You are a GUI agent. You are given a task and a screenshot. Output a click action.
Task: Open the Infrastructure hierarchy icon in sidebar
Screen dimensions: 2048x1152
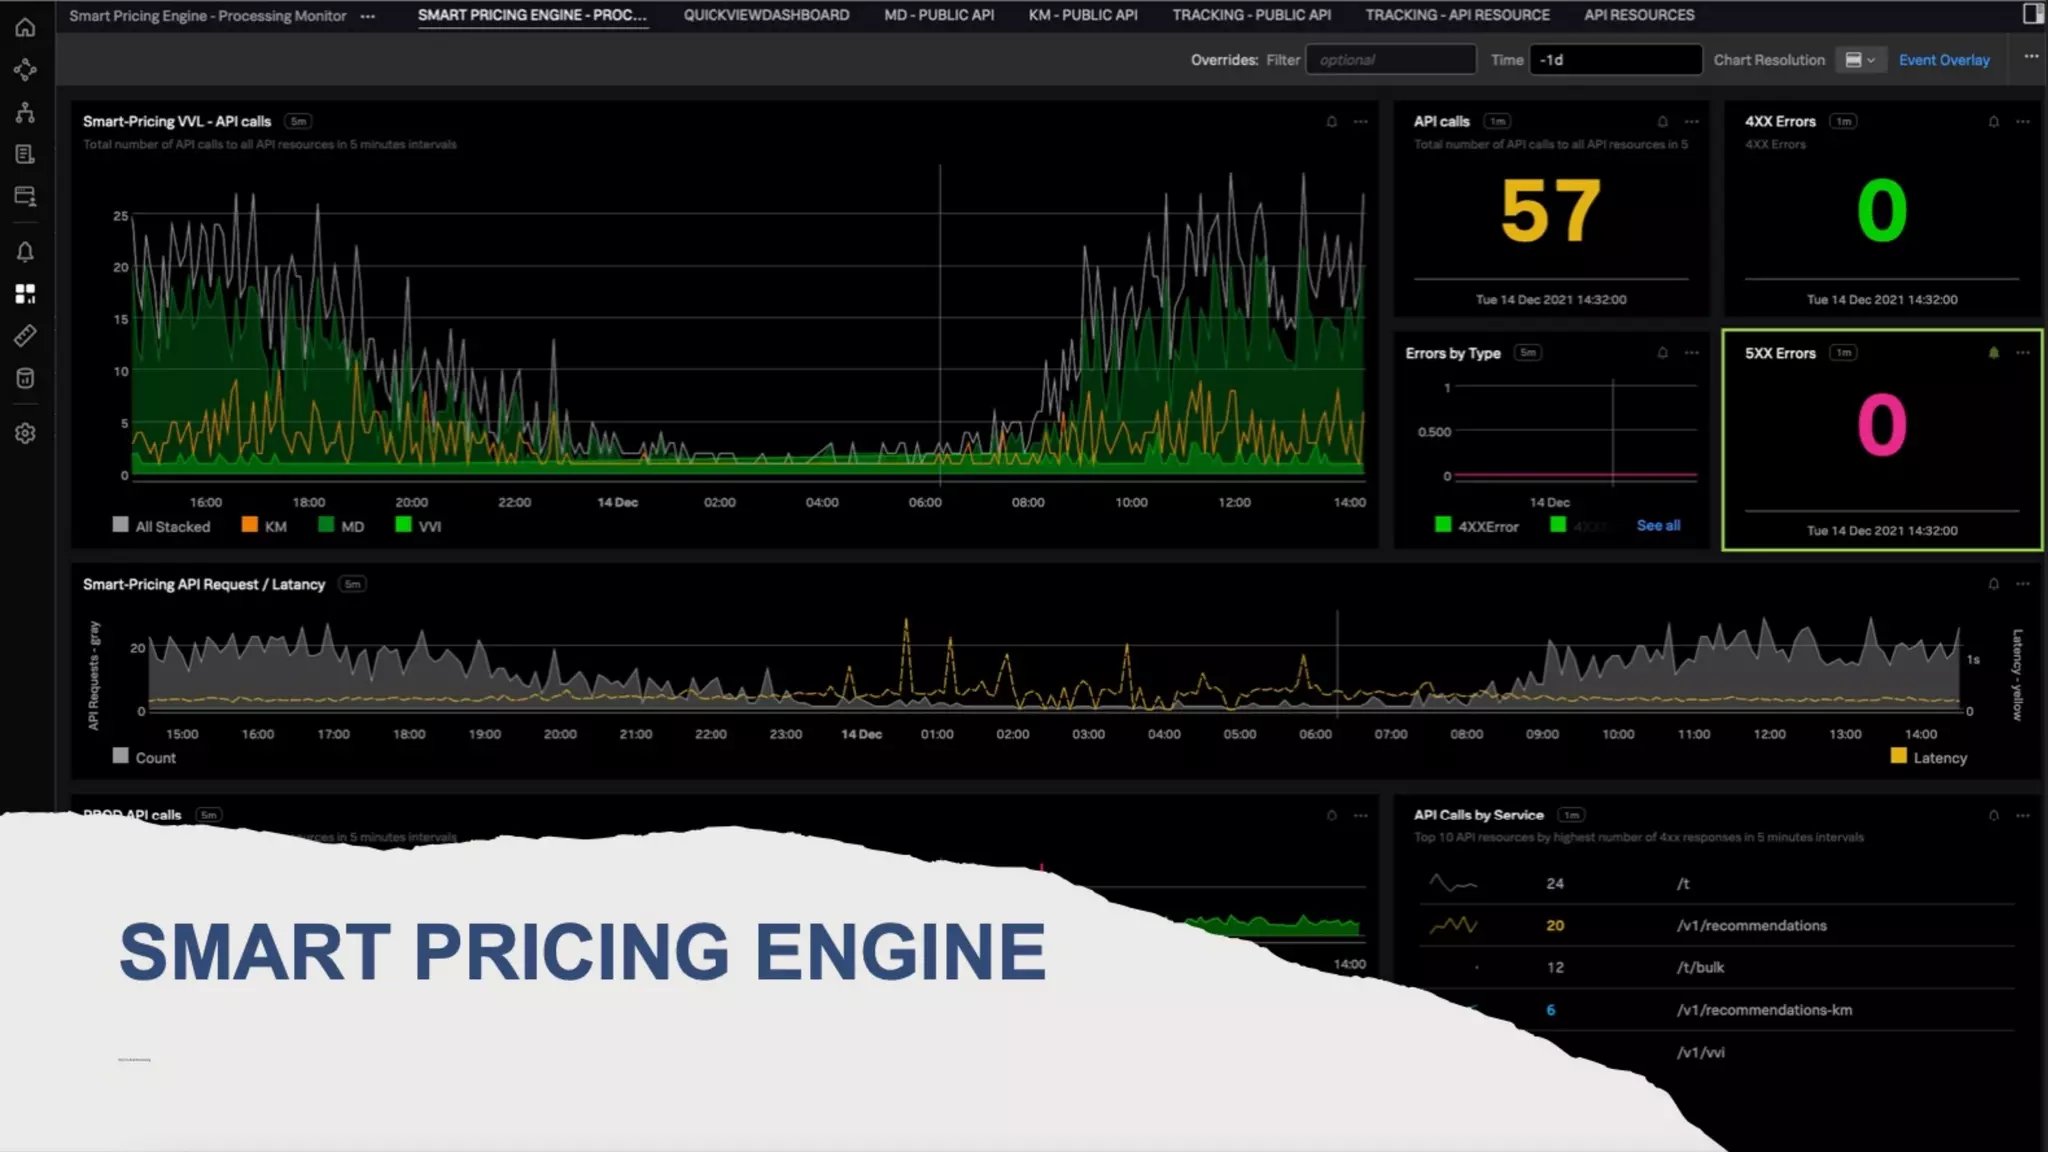pyautogui.click(x=25, y=112)
